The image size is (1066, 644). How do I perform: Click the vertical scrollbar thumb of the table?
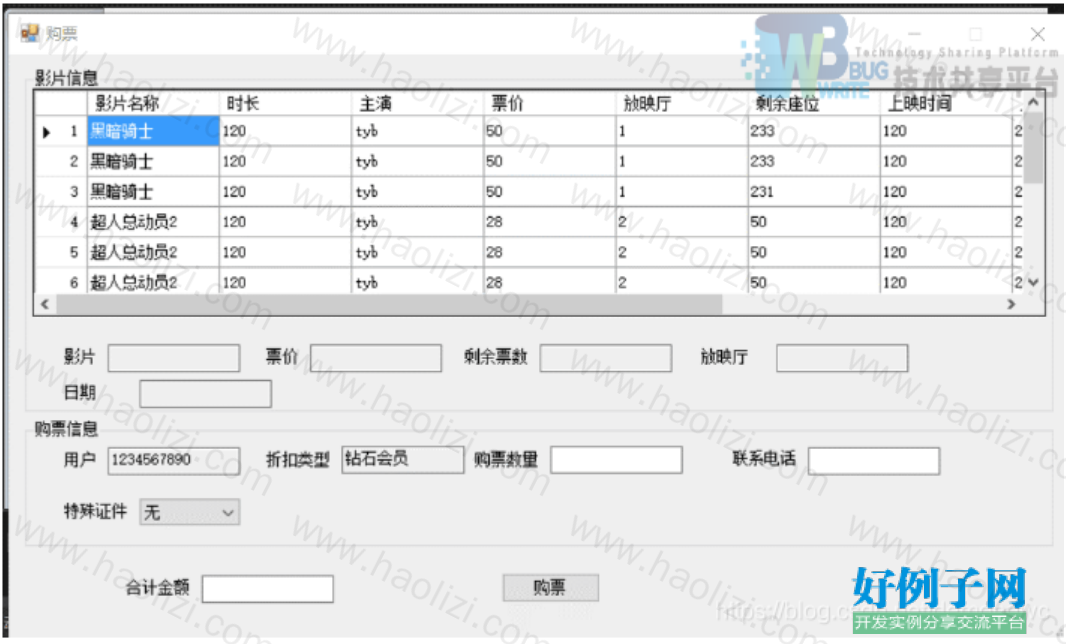[x=1033, y=148]
